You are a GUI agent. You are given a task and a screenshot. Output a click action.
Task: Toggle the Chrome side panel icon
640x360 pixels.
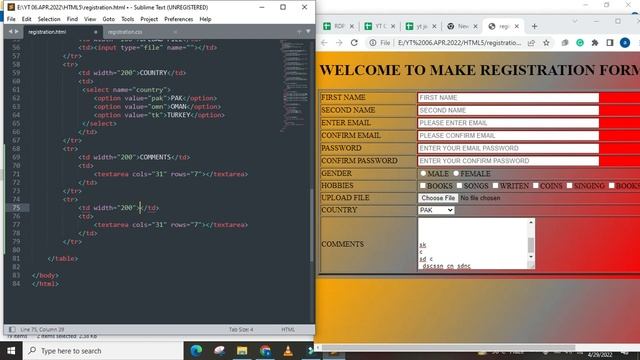click(610, 43)
